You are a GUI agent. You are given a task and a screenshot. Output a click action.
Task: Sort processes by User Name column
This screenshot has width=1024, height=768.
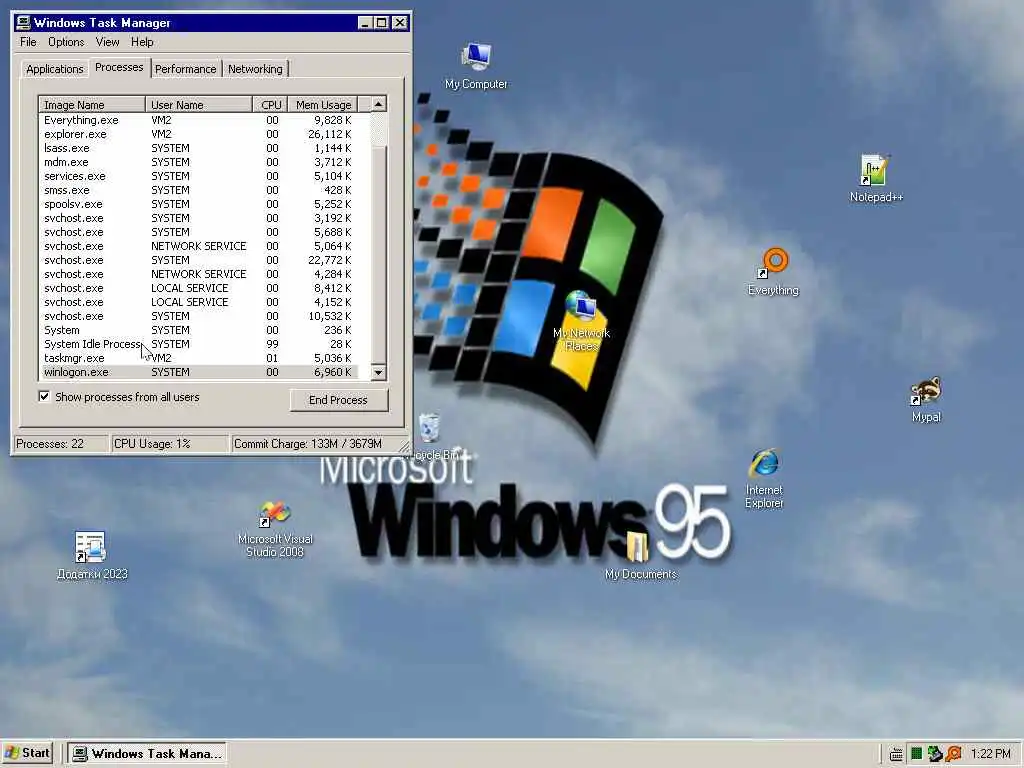tap(199, 104)
